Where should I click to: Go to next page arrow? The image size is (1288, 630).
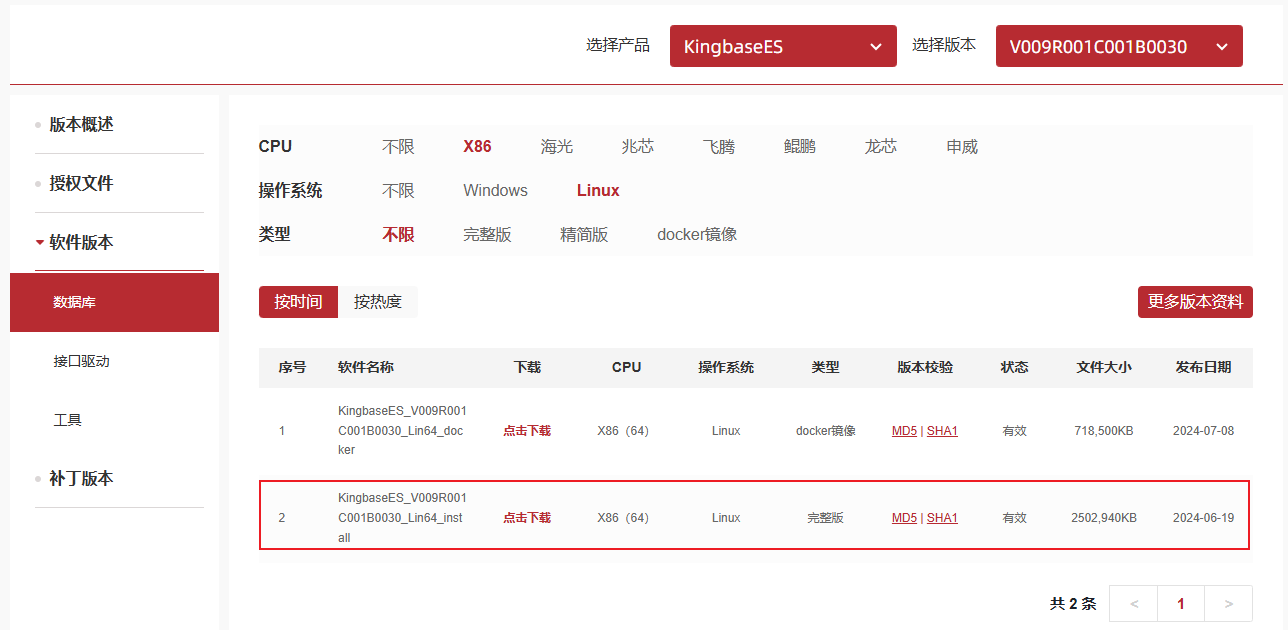click(1228, 604)
